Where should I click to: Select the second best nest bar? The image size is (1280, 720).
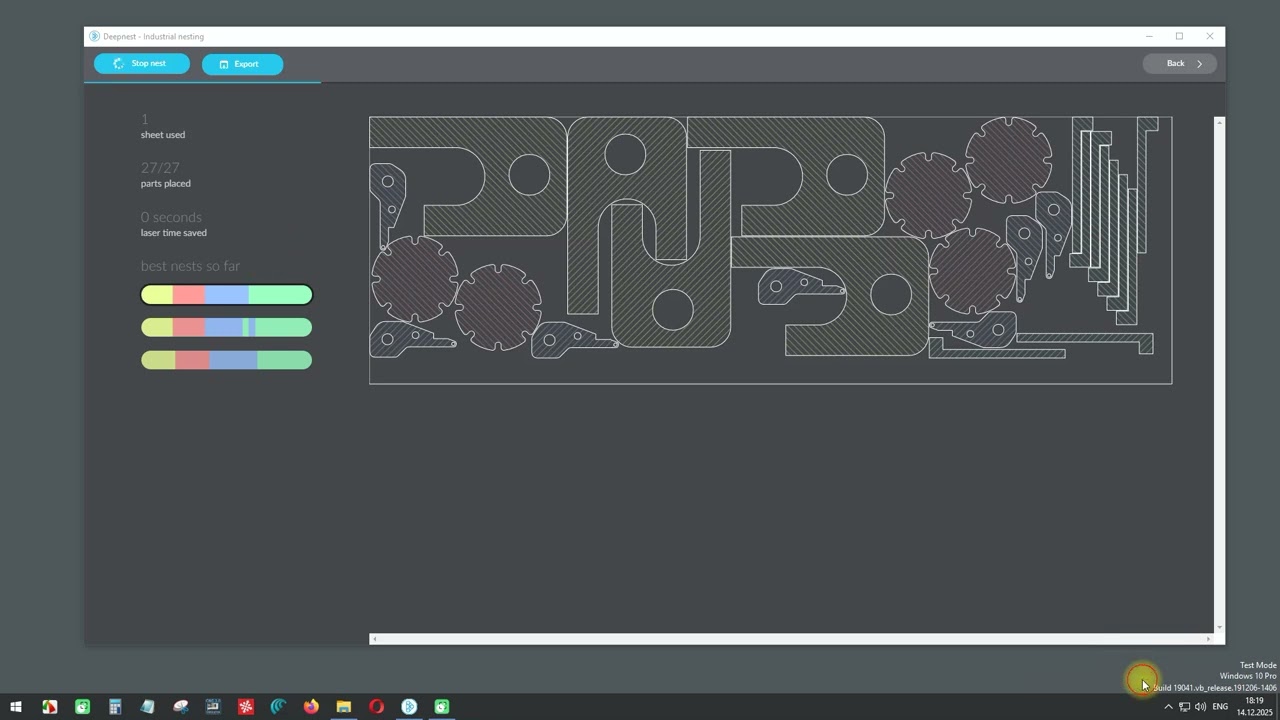point(227,327)
